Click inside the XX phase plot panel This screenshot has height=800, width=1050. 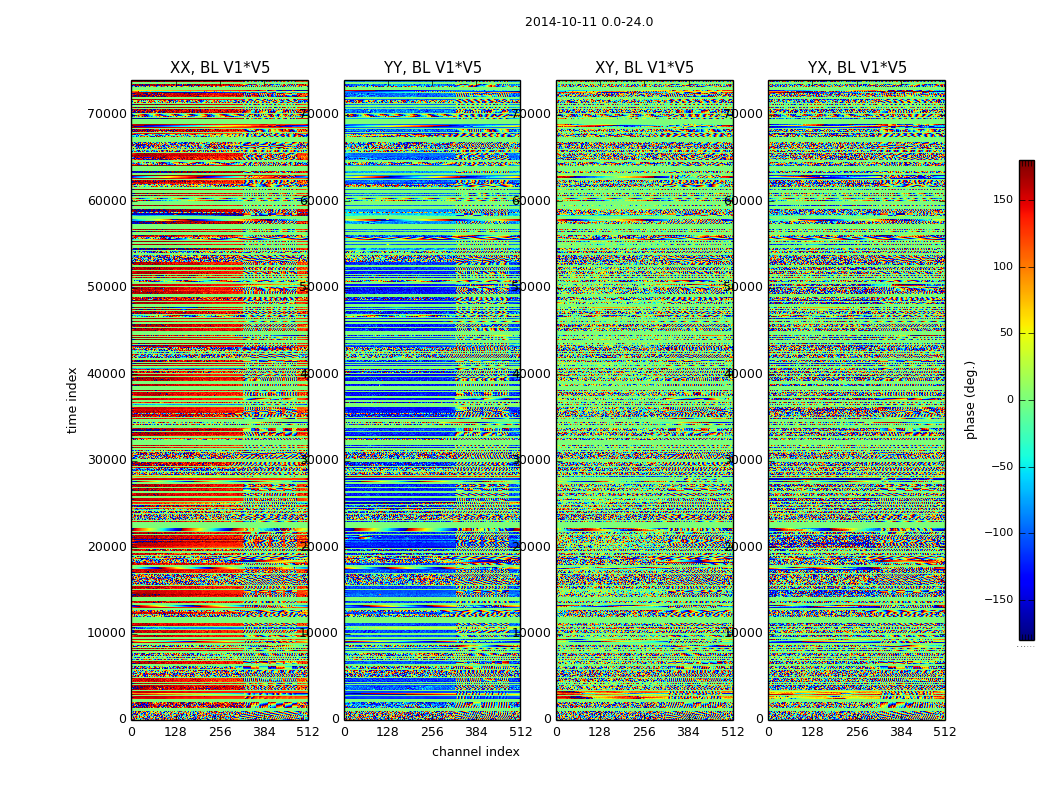[220, 400]
